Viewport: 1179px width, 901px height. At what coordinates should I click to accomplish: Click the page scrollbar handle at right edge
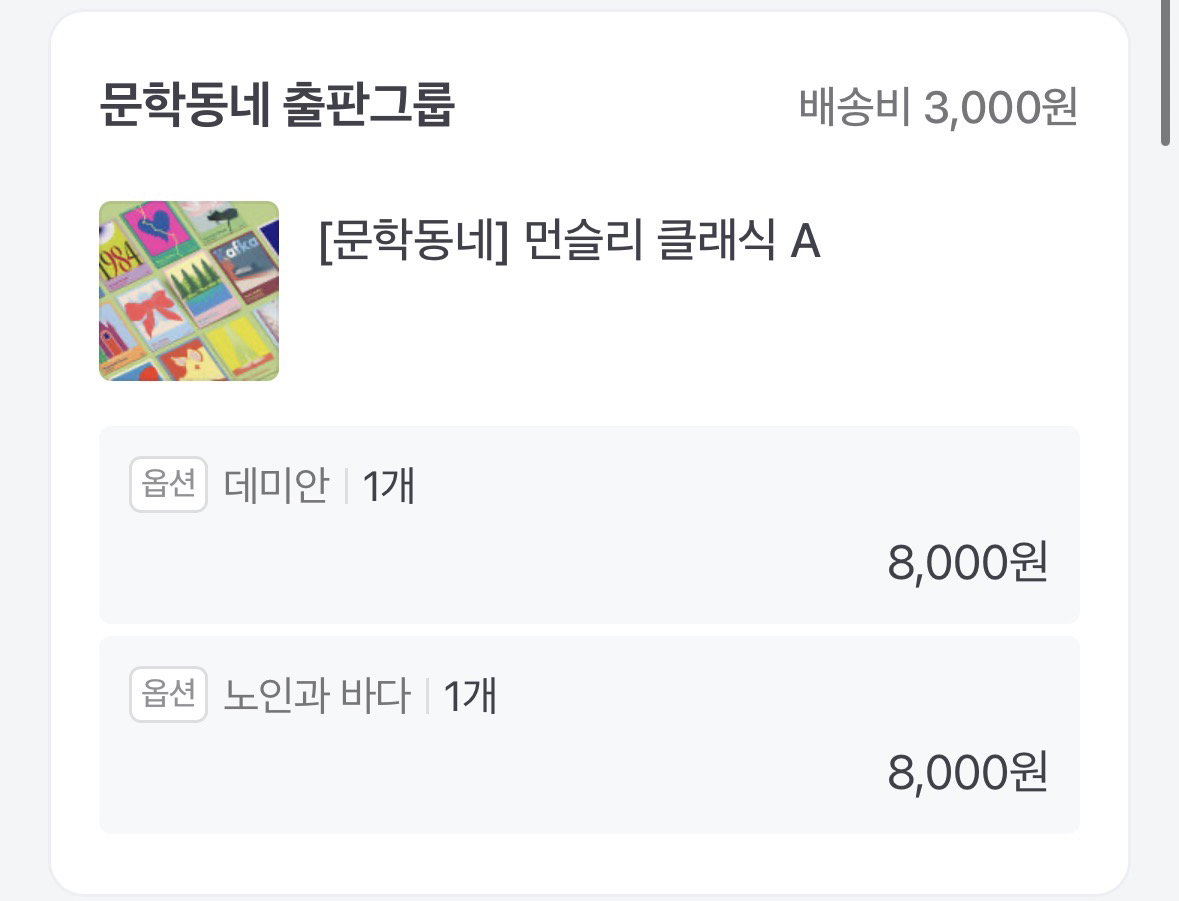tap(1165, 73)
